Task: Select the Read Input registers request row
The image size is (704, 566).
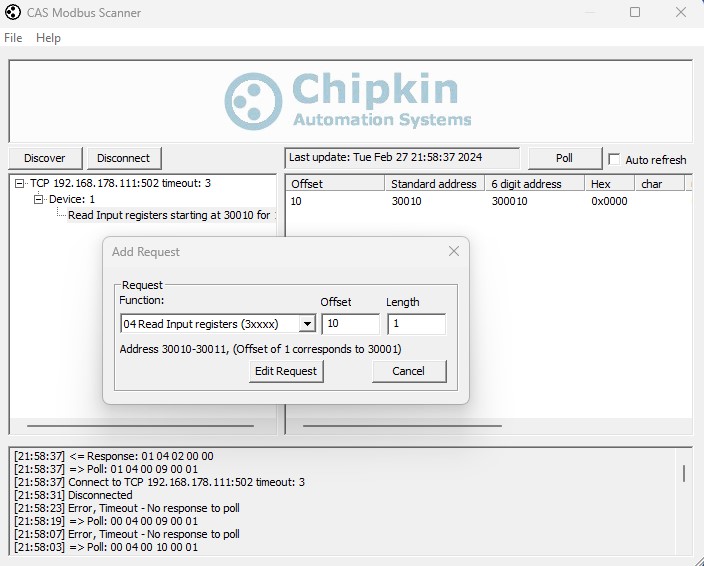Action: pos(171,215)
